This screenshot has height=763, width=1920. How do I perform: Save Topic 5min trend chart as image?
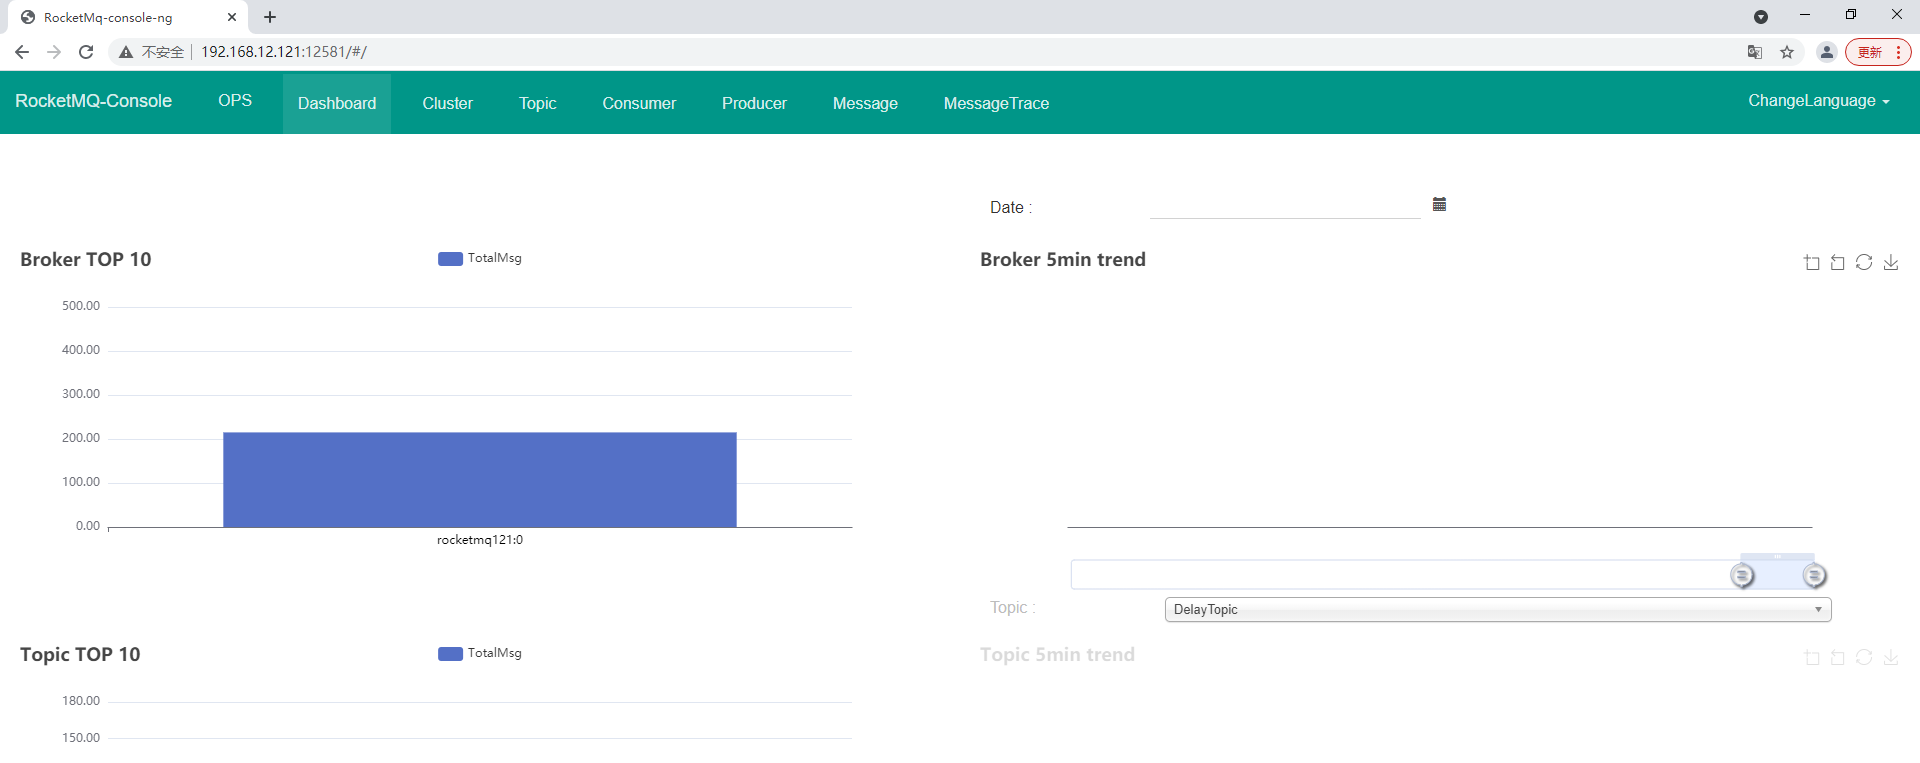[1891, 657]
